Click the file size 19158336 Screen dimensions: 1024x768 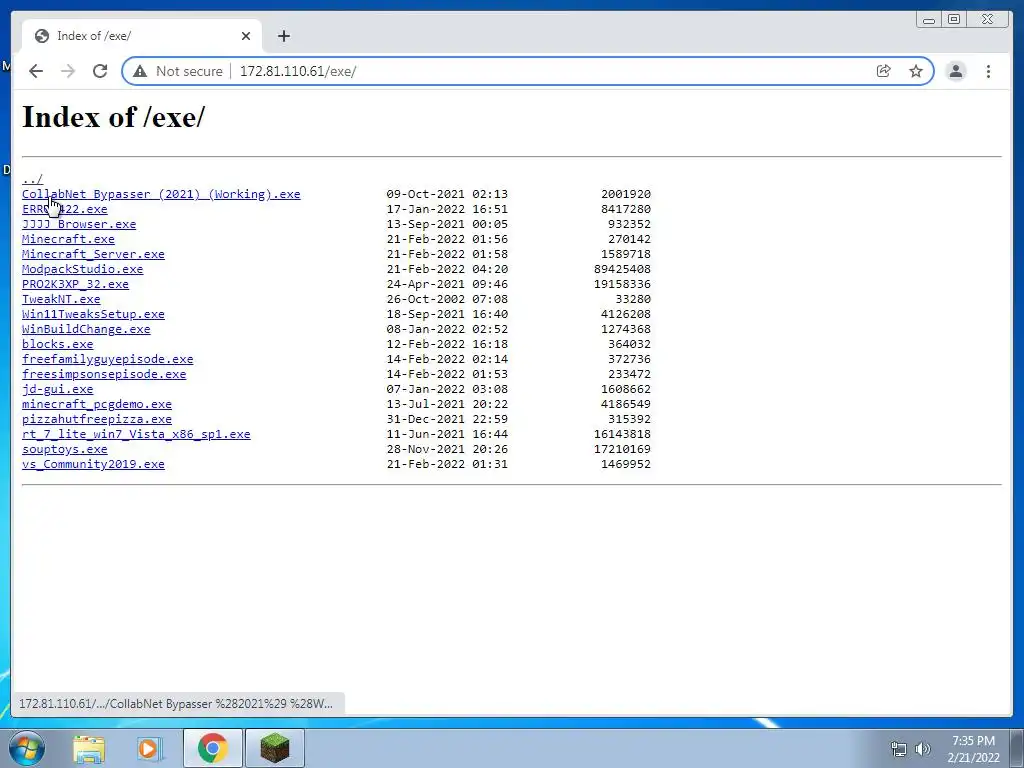tap(622, 284)
